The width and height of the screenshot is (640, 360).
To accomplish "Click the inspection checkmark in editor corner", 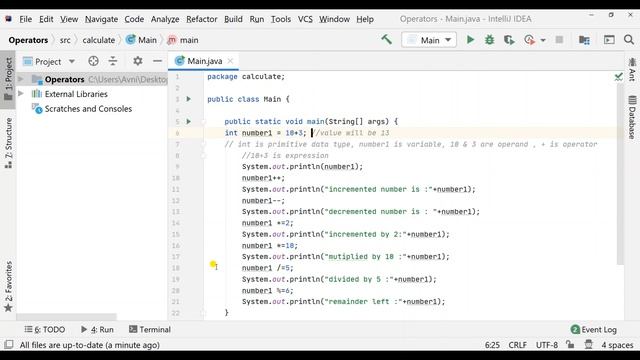I will click(618, 76).
